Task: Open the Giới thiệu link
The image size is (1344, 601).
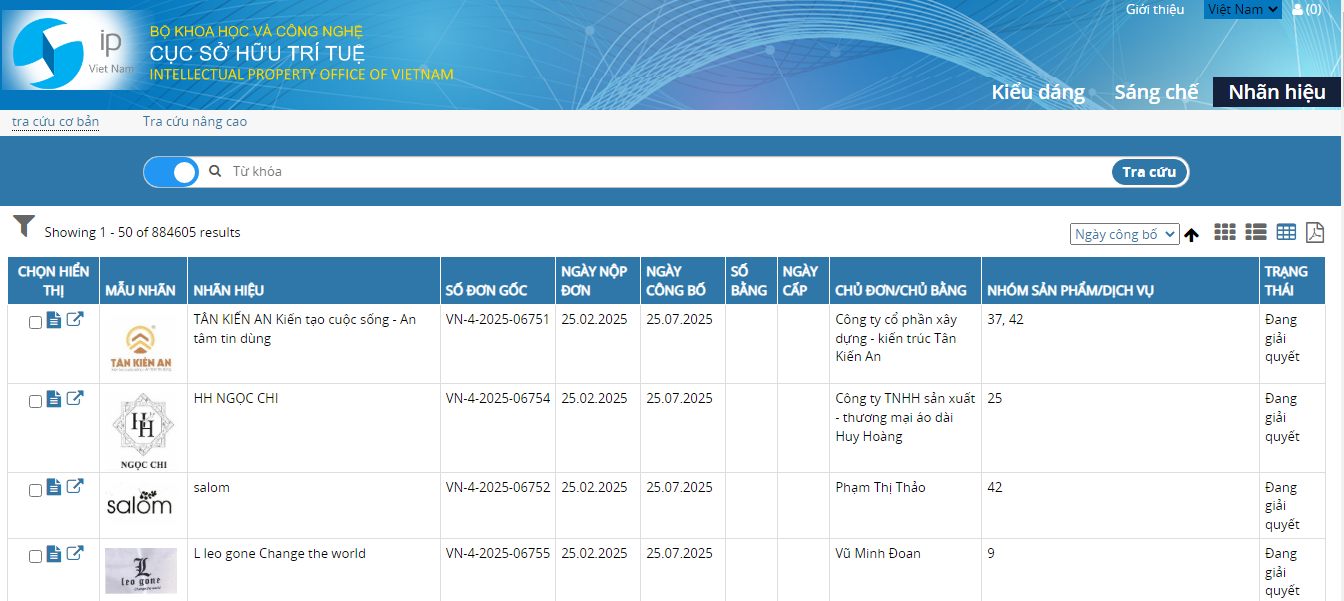Action: pyautogui.click(x=1155, y=9)
